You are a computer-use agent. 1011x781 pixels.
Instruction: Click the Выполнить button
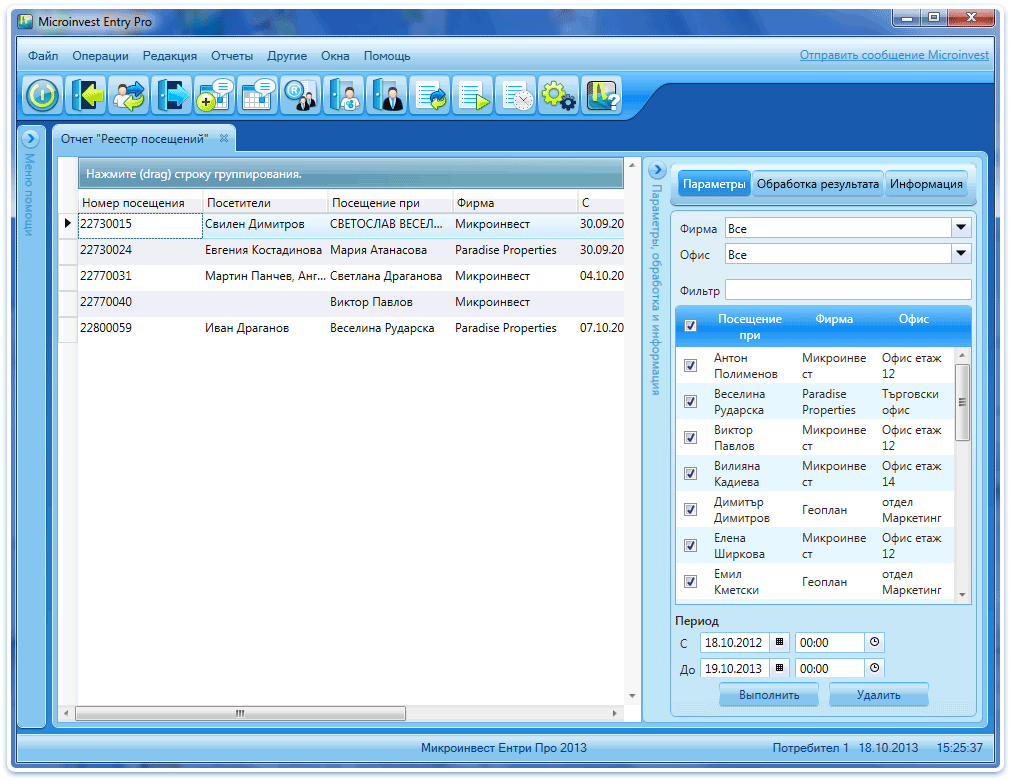tap(769, 695)
